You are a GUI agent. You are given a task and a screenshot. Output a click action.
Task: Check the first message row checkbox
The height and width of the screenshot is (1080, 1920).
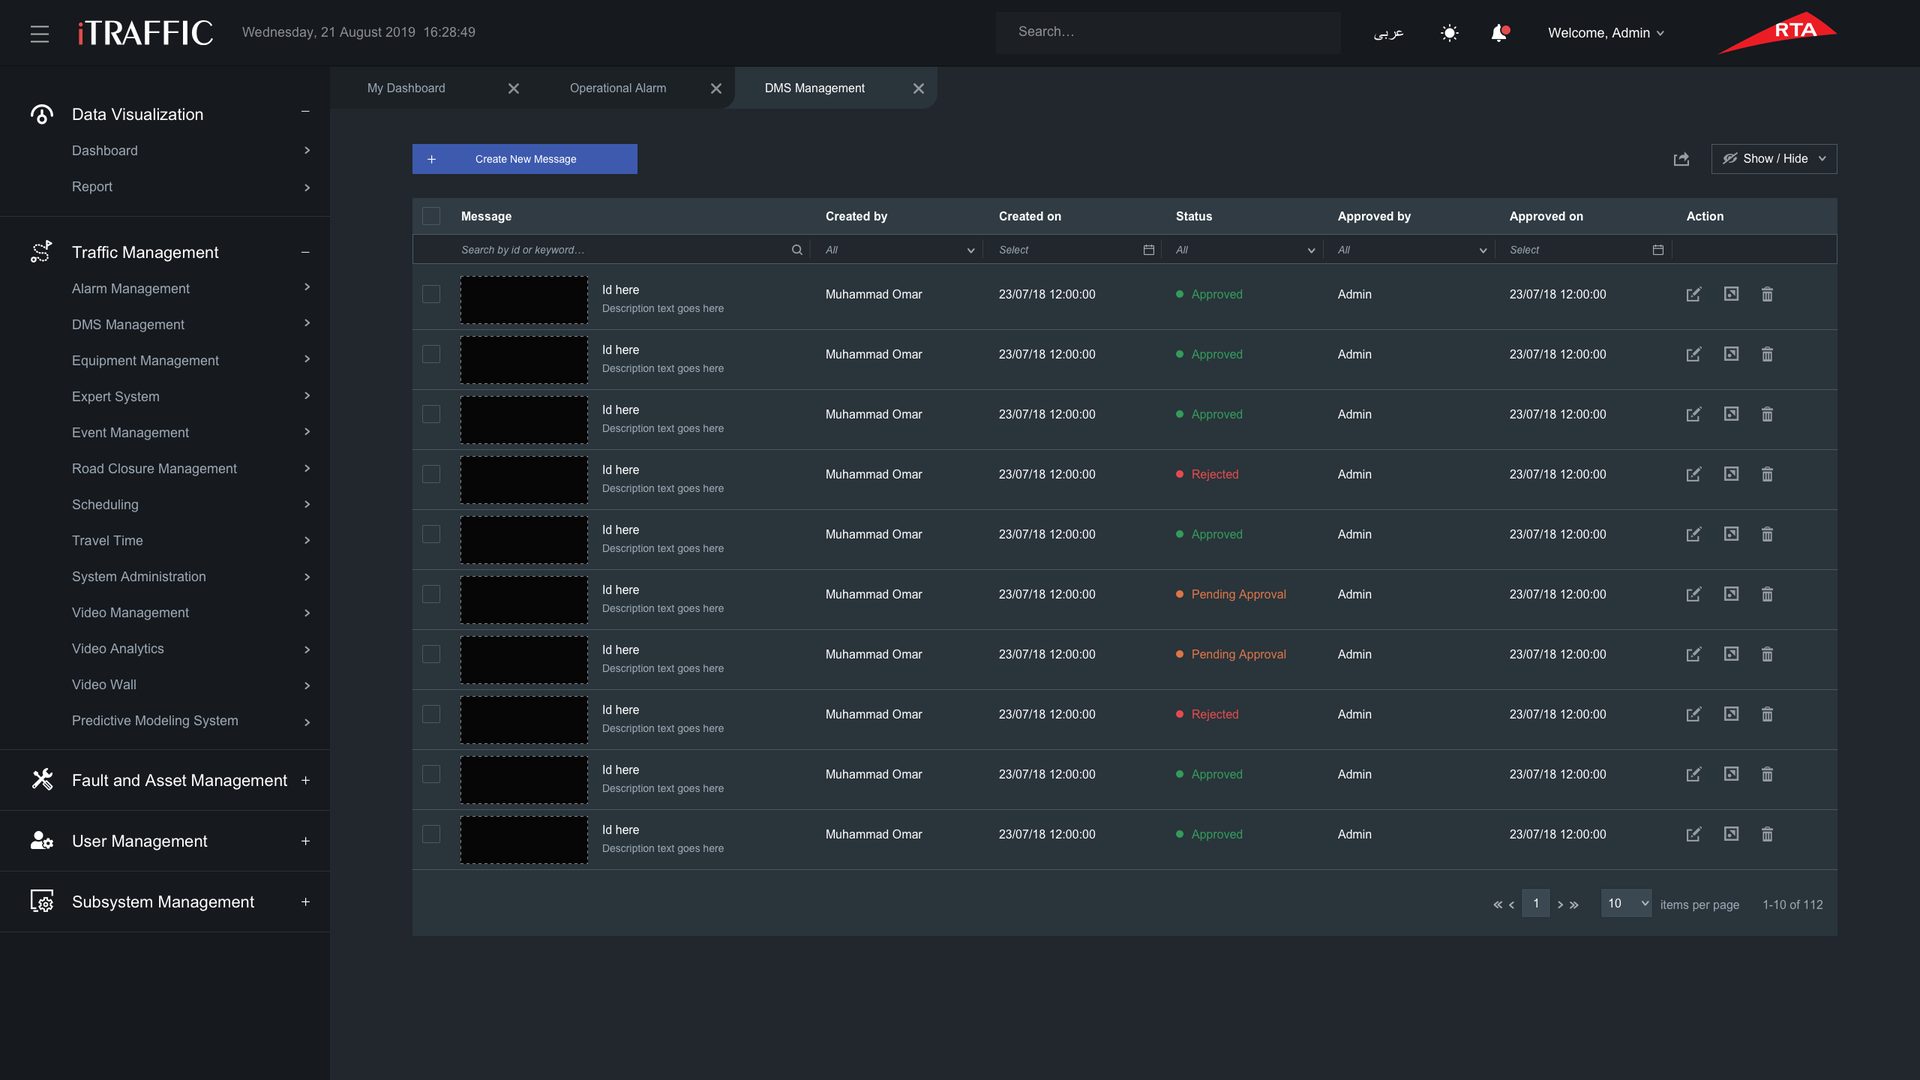(431, 294)
